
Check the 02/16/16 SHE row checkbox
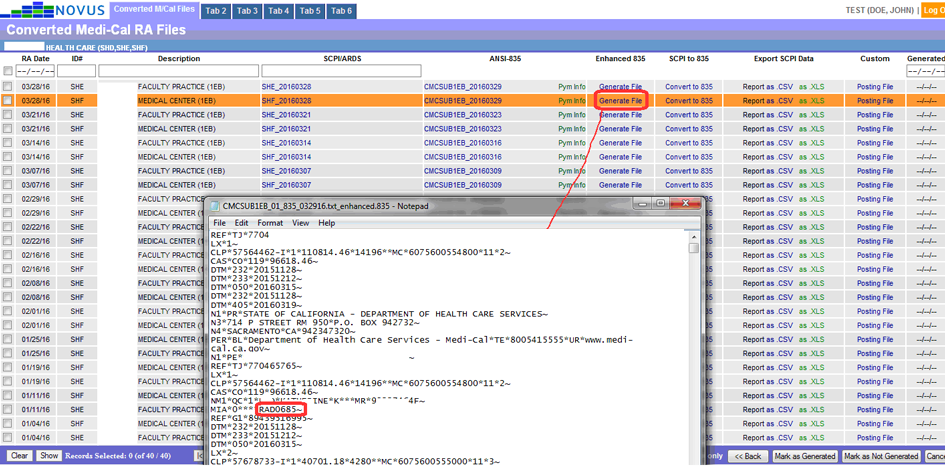point(7,255)
